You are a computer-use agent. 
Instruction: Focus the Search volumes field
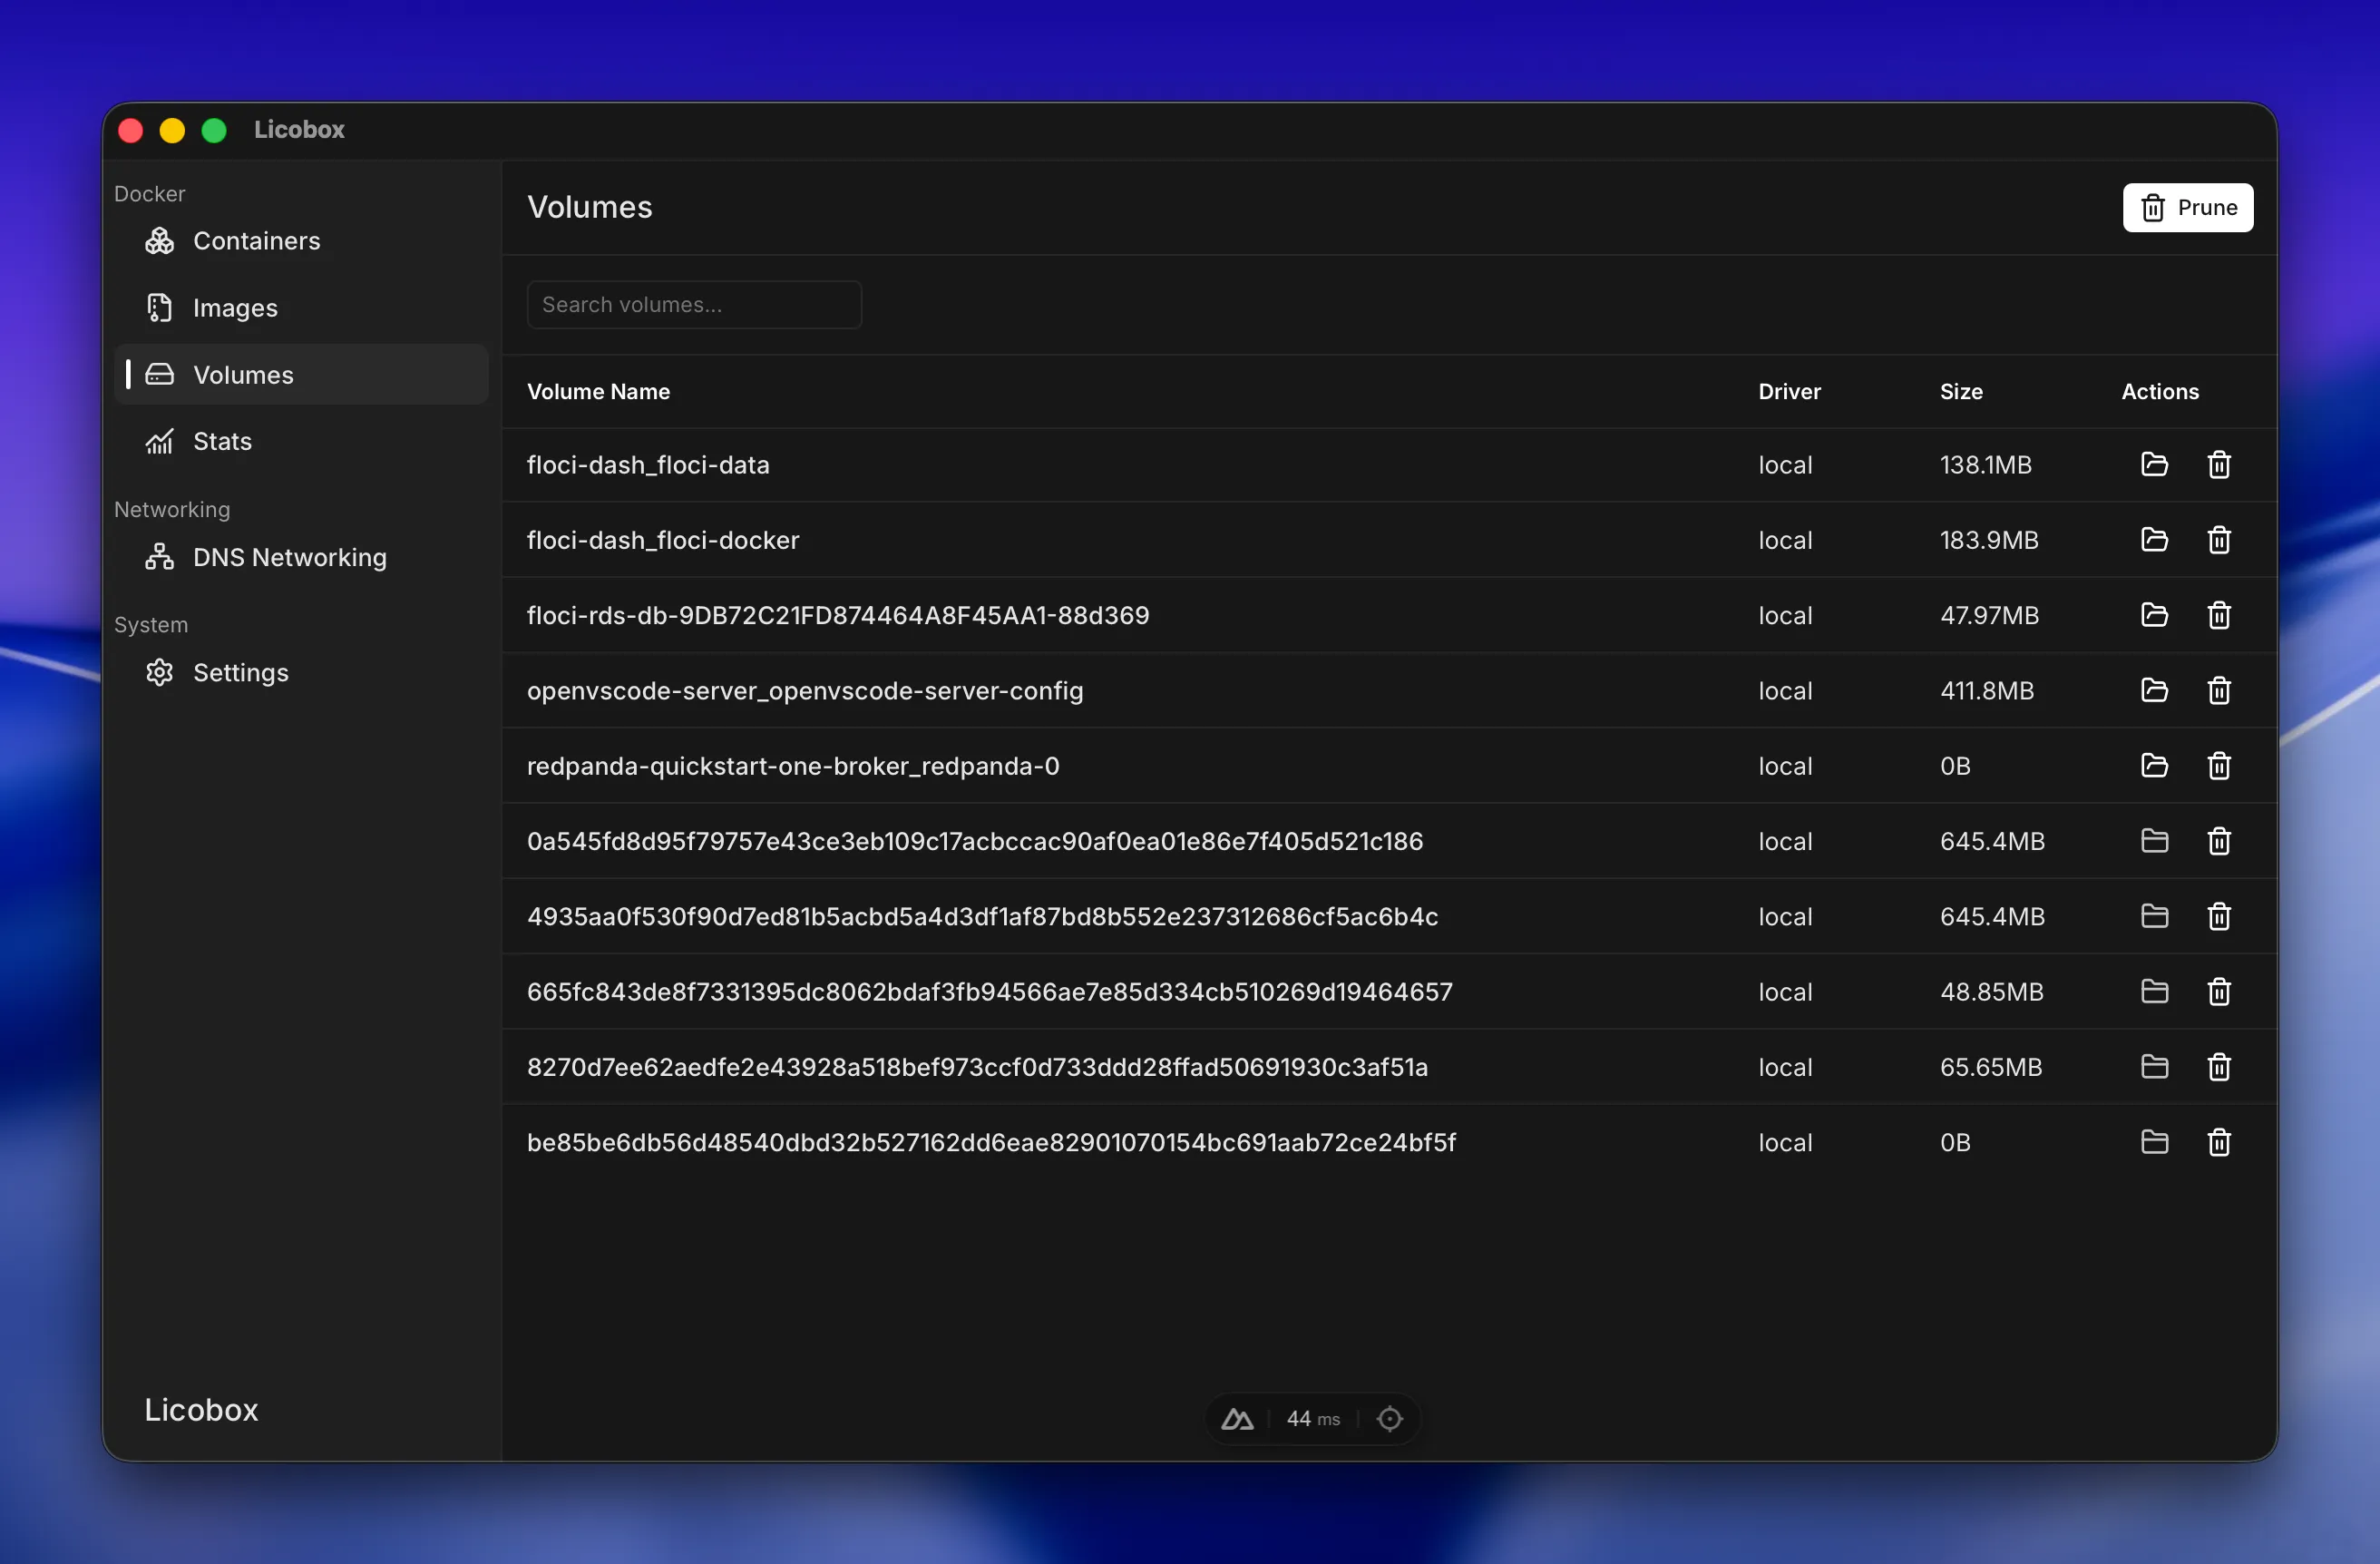(694, 304)
